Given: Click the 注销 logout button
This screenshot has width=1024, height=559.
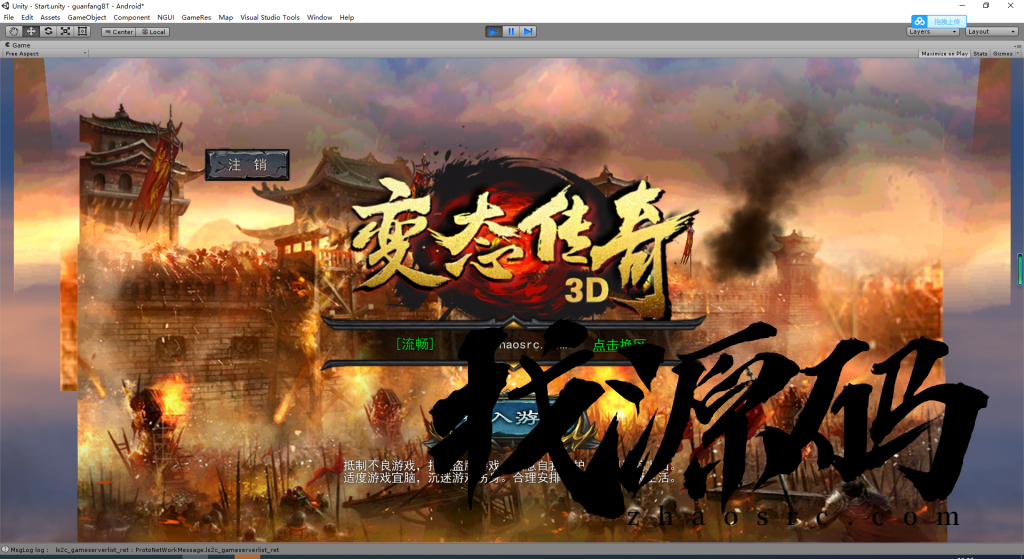Looking at the screenshot, I should coord(248,165).
